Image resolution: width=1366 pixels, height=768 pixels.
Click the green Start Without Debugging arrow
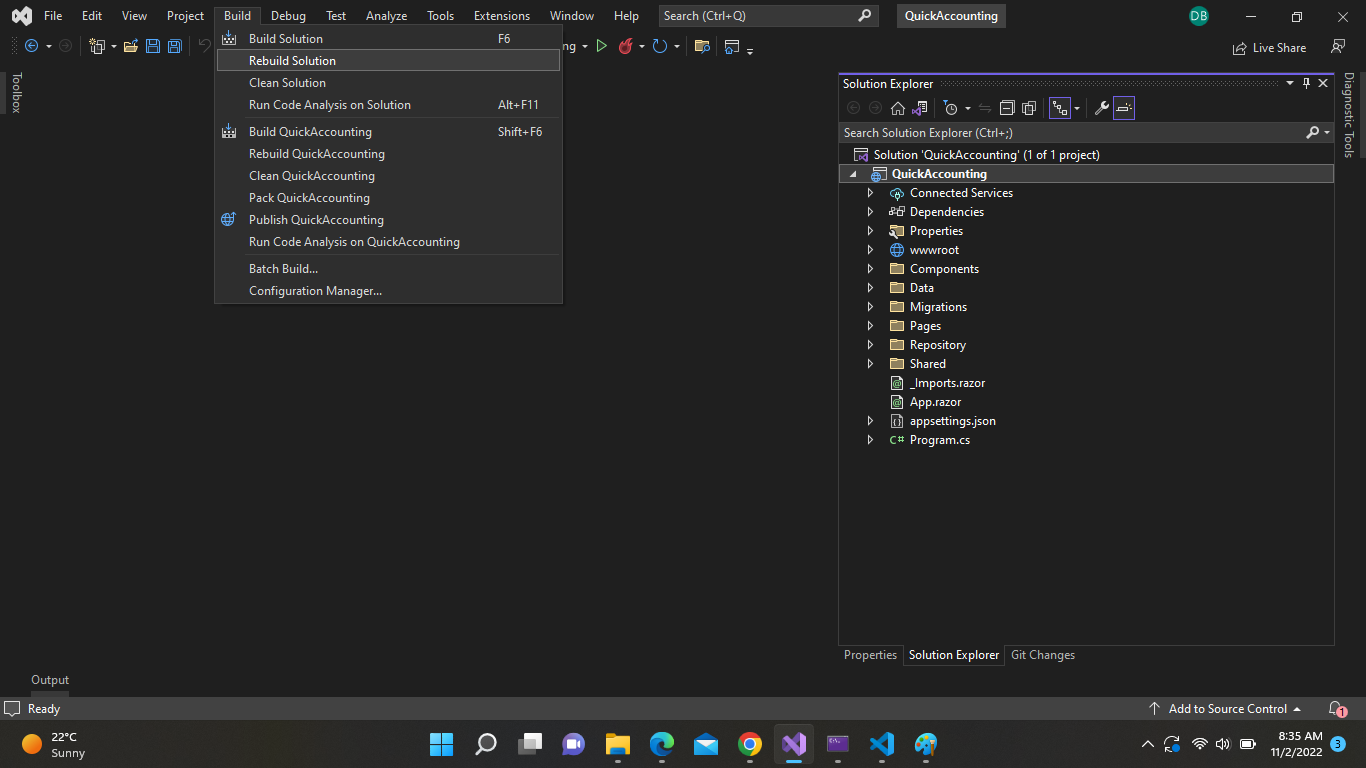pos(601,46)
